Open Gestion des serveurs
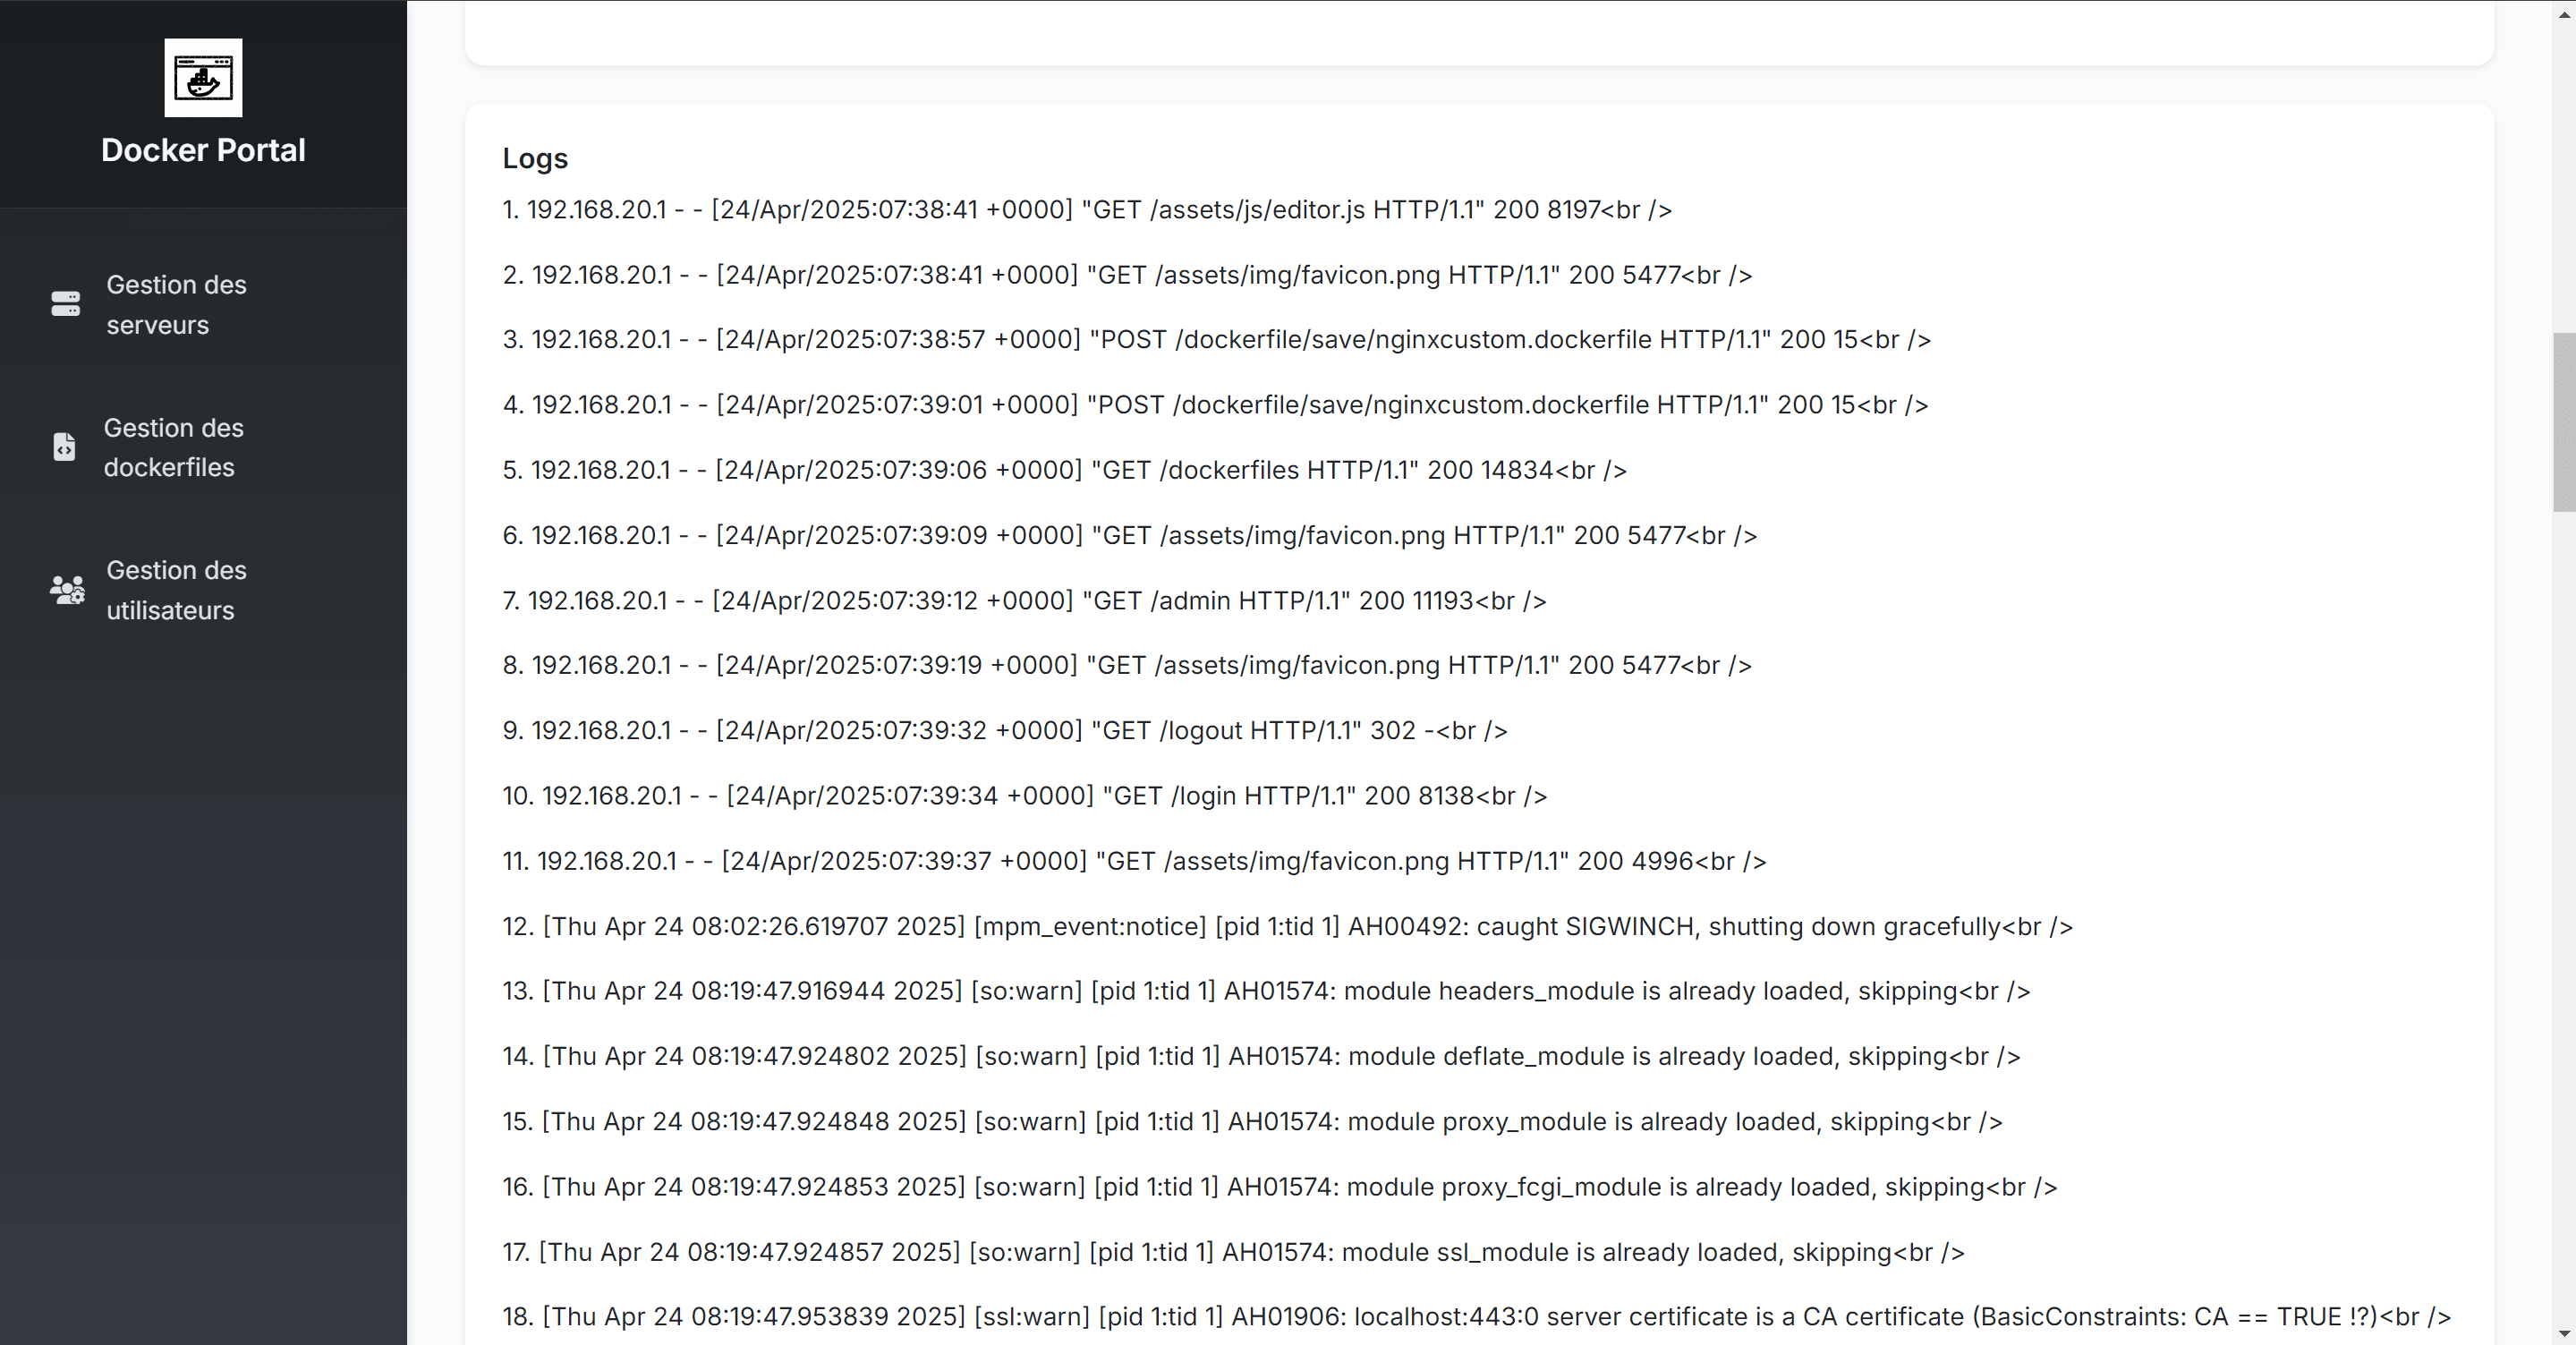Viewport: 2576px width, 1345px height. click(x=176, y=305)
